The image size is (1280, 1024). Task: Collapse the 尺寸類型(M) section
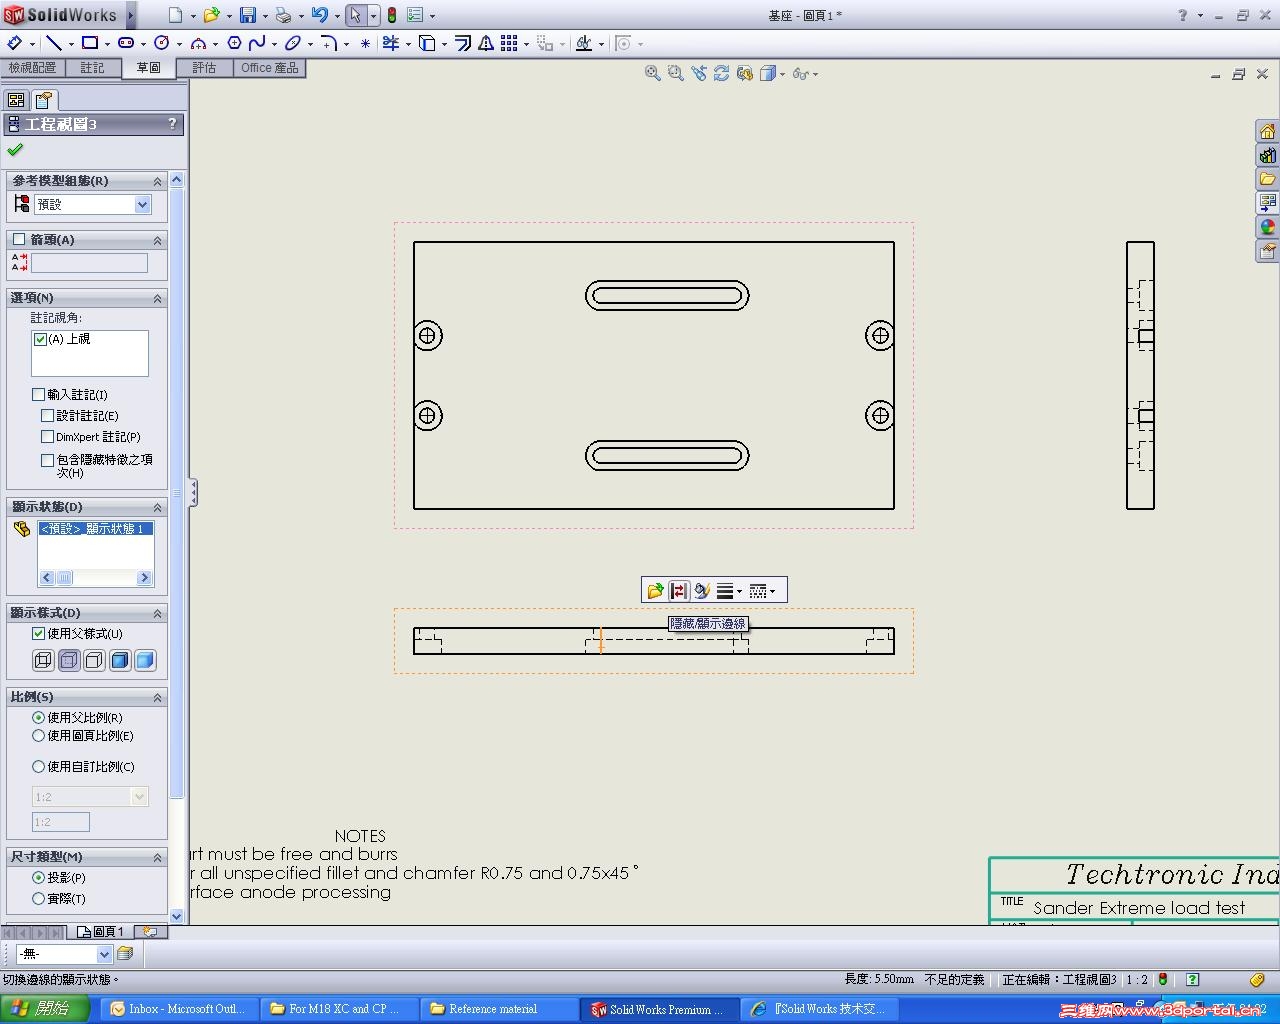[x=157, y=857]
